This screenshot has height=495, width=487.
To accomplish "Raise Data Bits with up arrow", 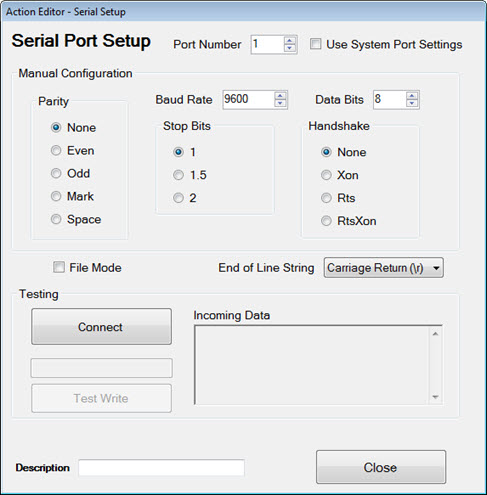I will pyautogui.click(x=412, y=96).
